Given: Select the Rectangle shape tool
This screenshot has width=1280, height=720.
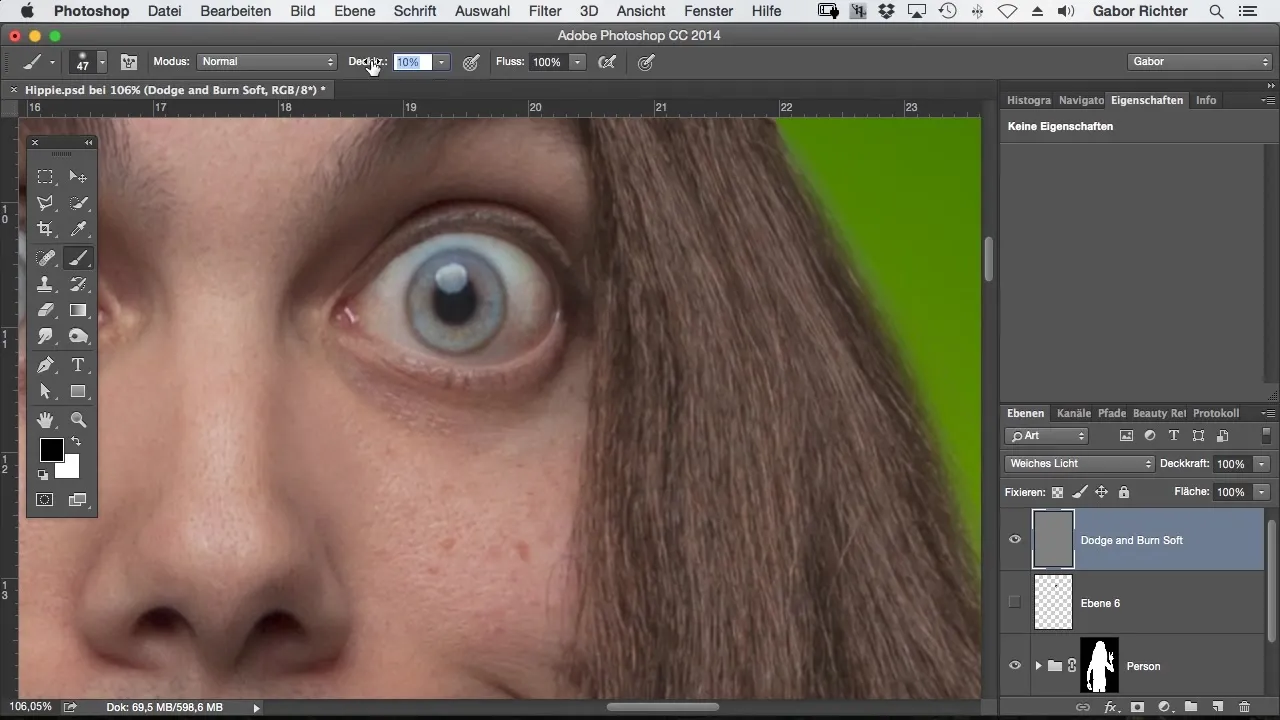Looking at the screenshot, I should (x=78, y=391).
